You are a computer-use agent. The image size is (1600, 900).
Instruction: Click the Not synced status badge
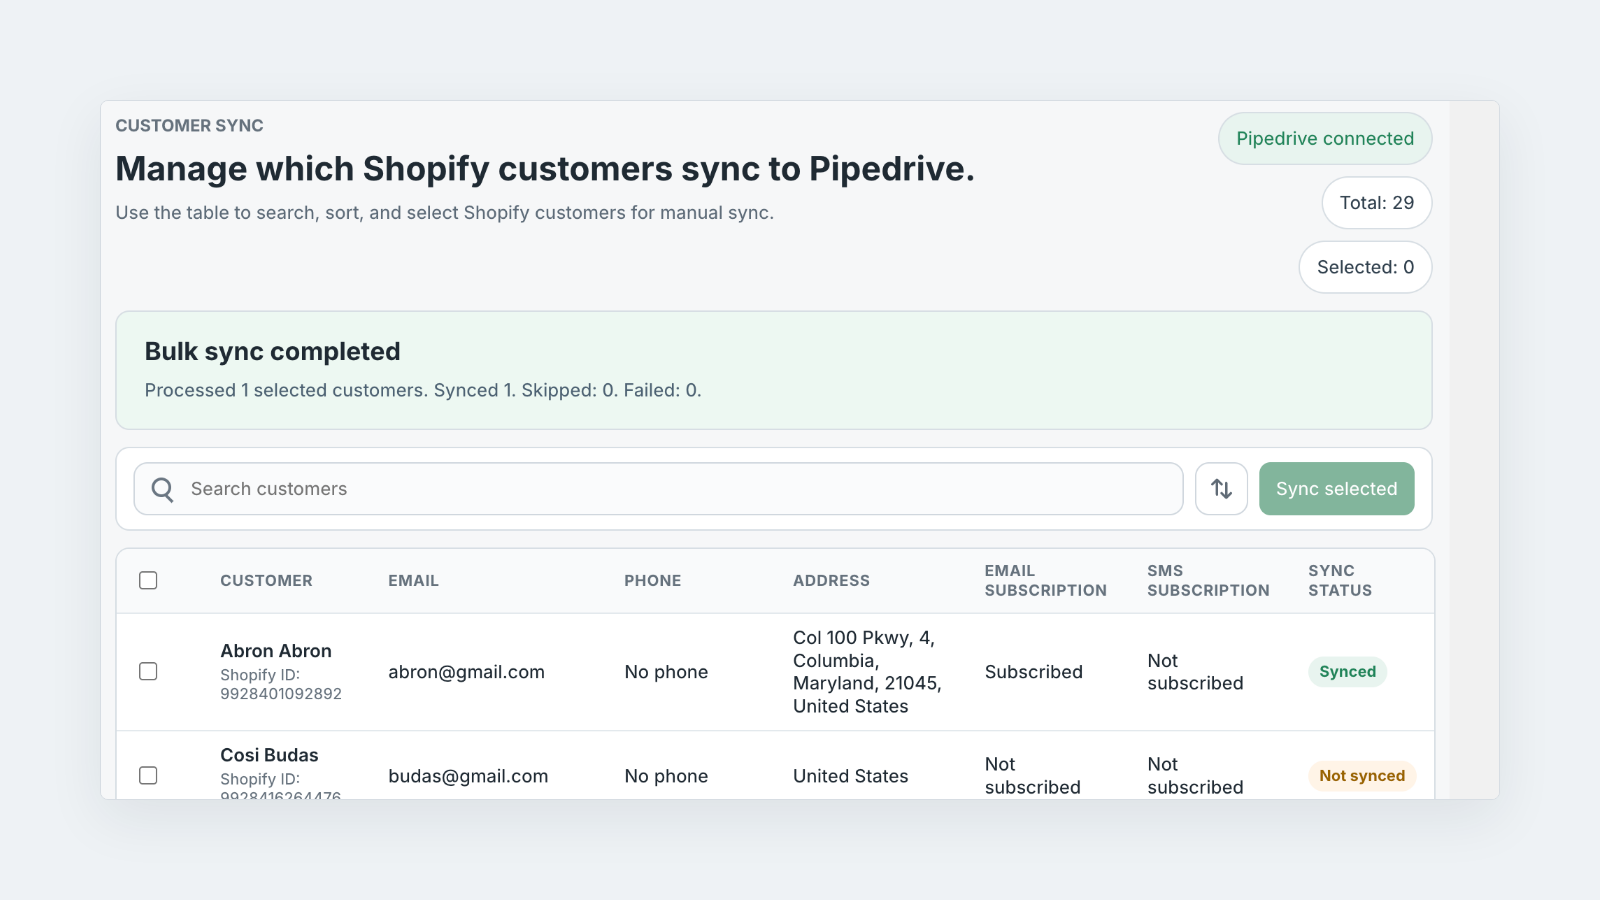1362,776
